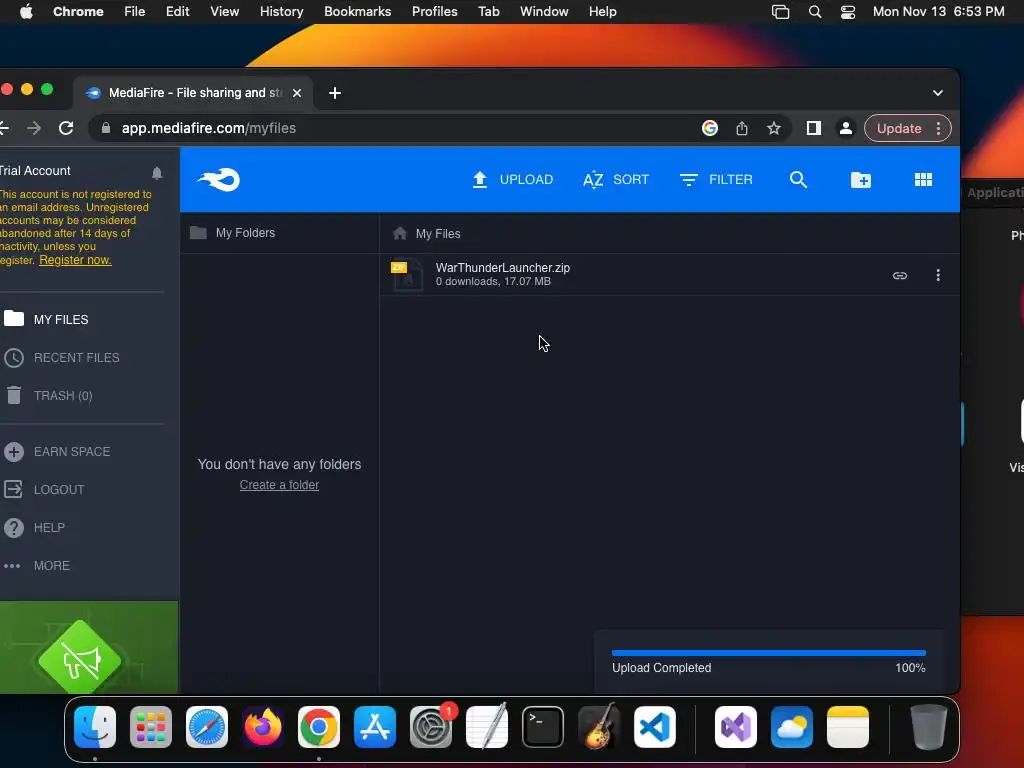Copy share link for WarThunderLauncher.zip
The width and height of the screenshot is (1024, 768).
899,276
